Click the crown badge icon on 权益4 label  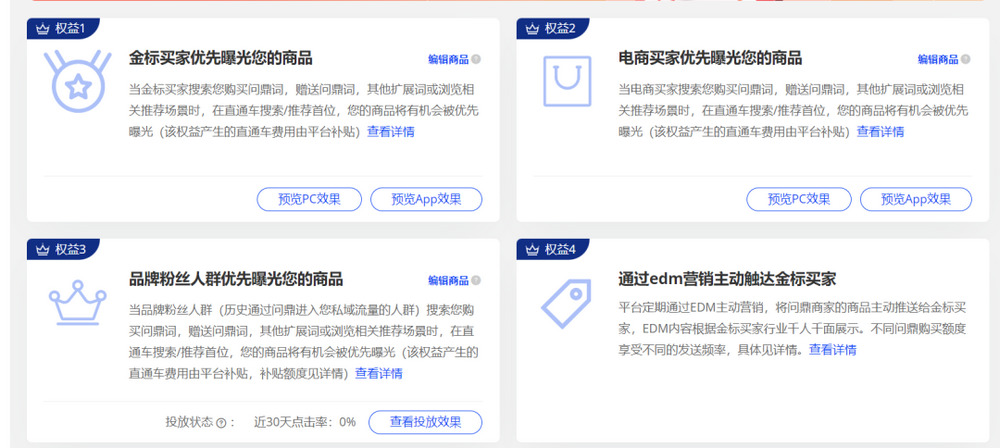click(533, 250)
